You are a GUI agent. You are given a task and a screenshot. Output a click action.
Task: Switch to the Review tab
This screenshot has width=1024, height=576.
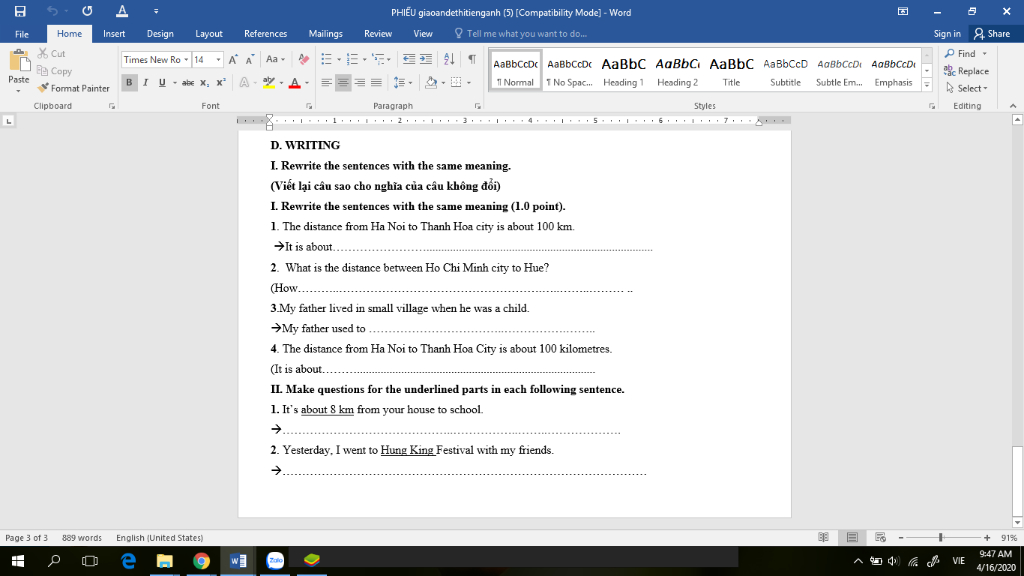coord(377,34)
